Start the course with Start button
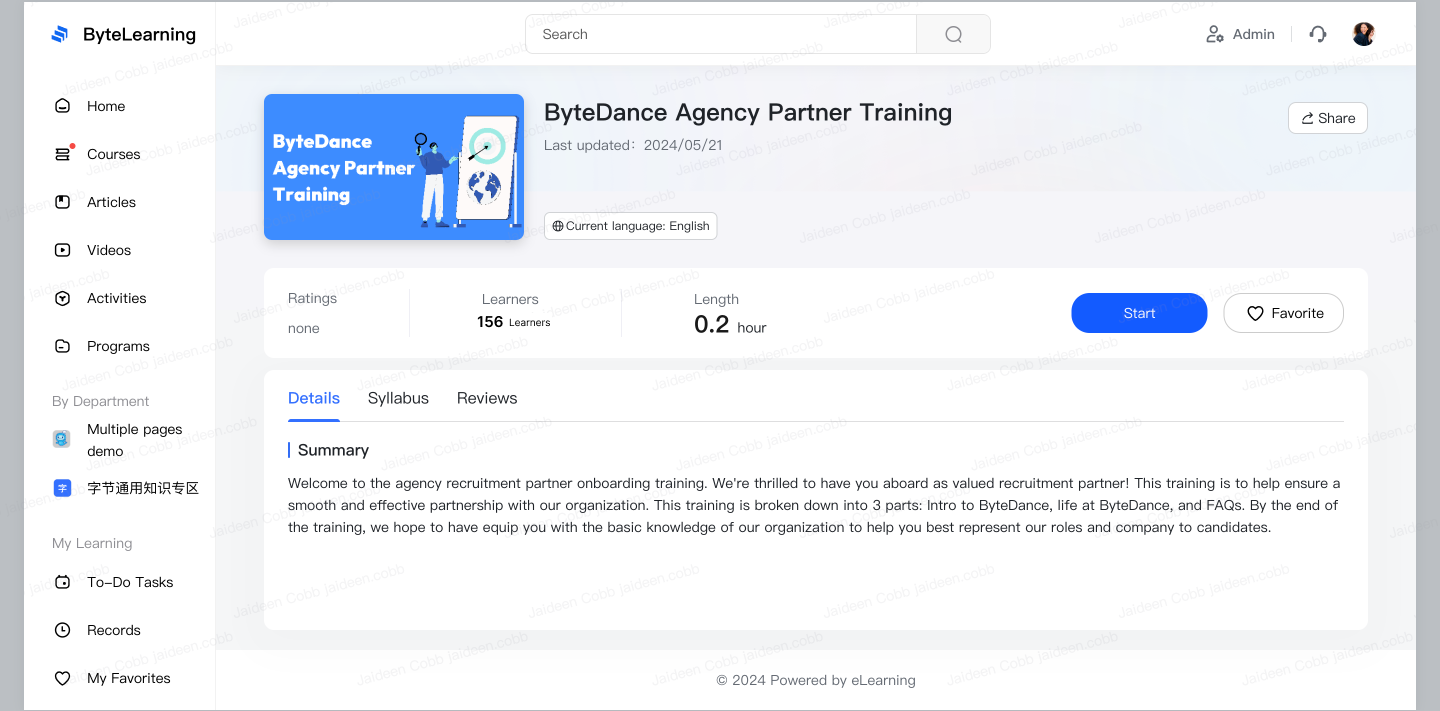1440x711 pixels. (x=1139, y=313)
